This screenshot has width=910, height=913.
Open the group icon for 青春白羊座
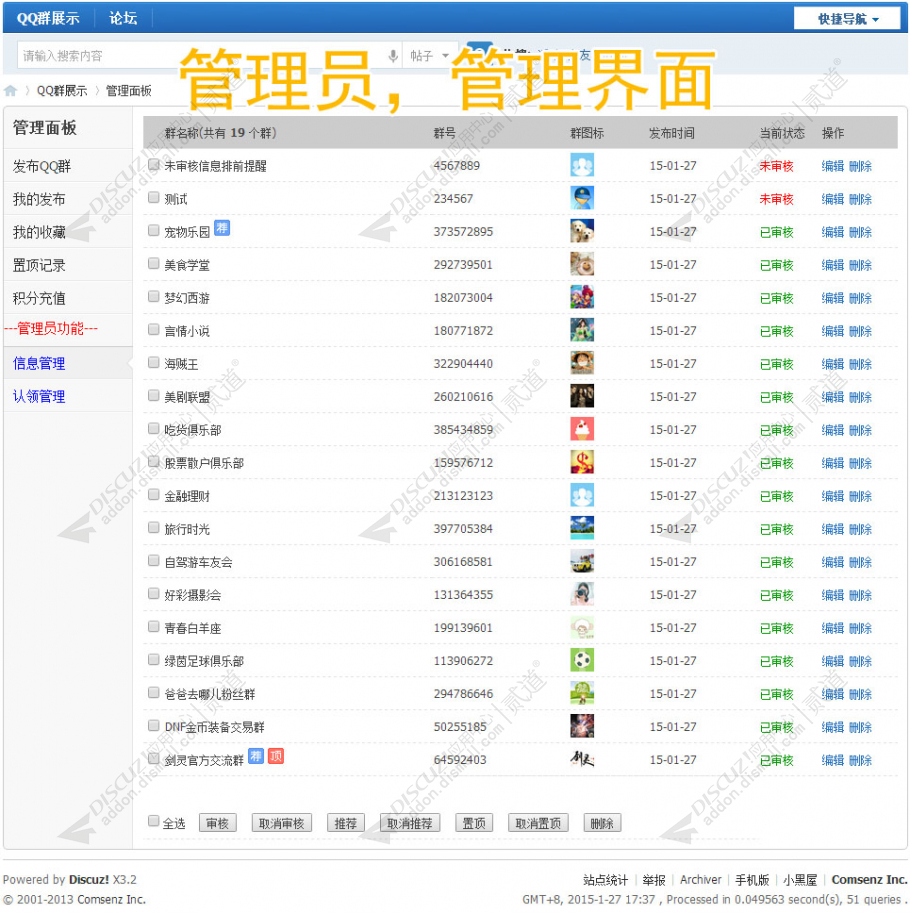pos(582,627)
